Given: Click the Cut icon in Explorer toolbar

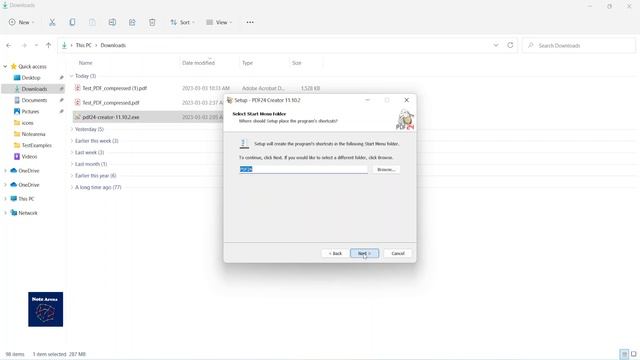Looking at the screenshot, I should tap(52, 22).
